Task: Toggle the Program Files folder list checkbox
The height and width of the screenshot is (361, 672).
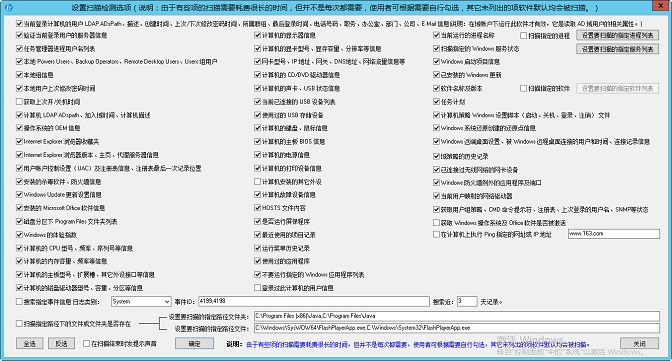Action: coord(19,222)
